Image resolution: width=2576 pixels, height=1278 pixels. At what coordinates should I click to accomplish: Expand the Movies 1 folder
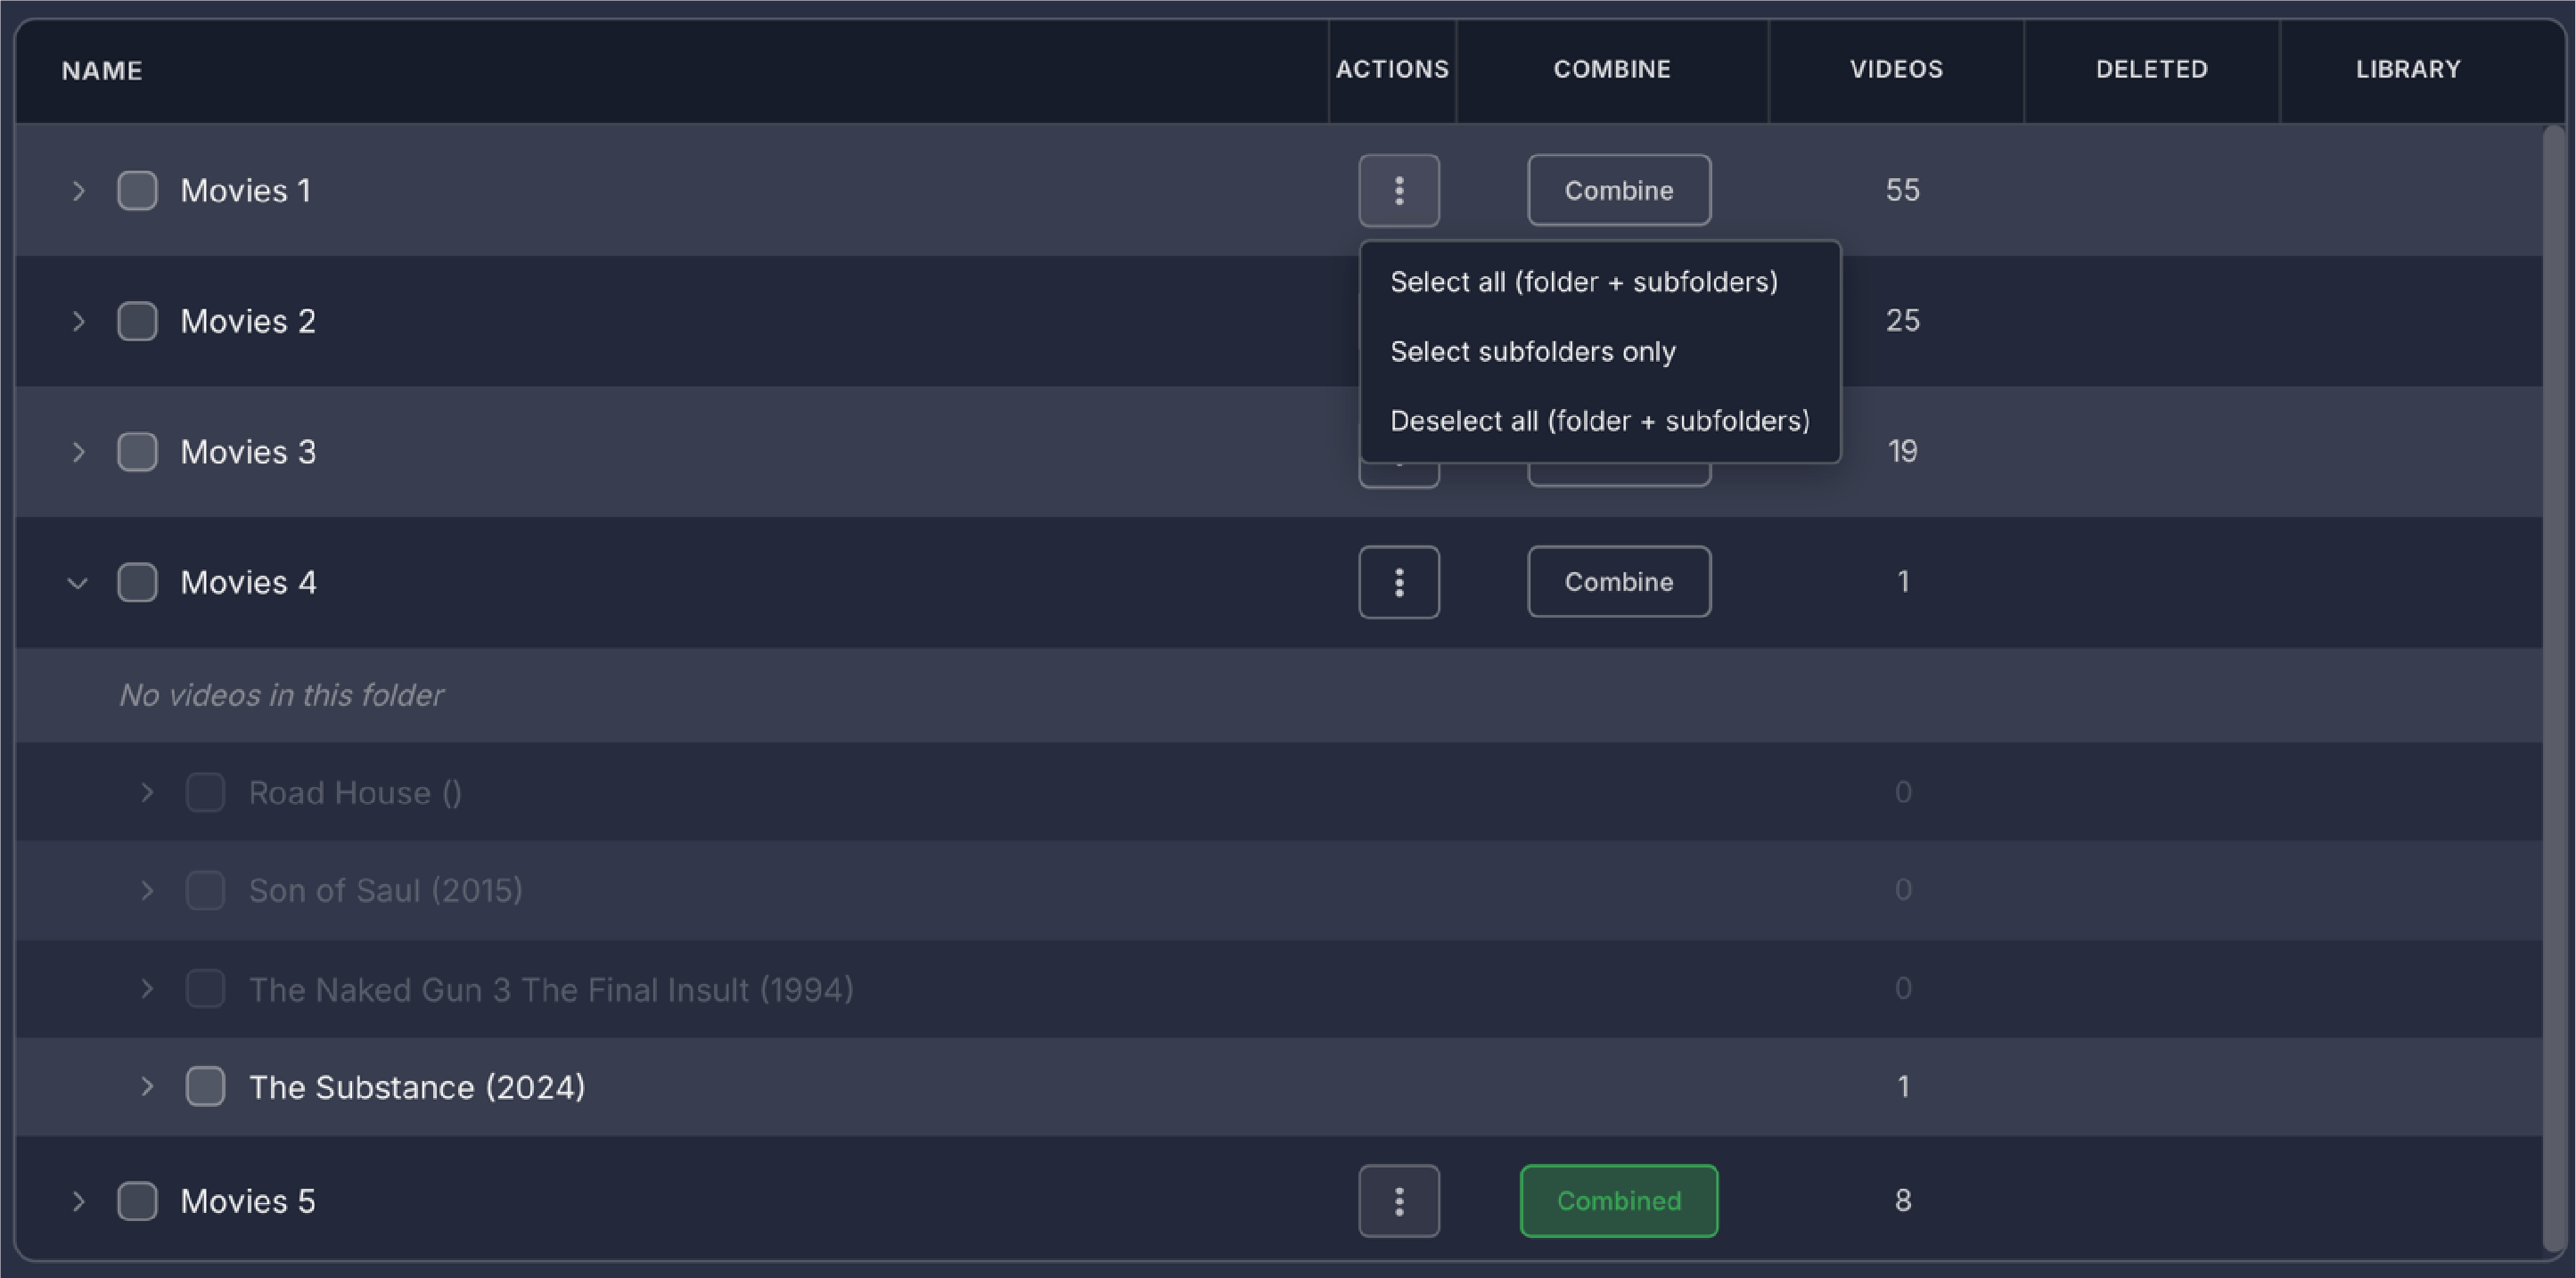[x=78, y=190]
